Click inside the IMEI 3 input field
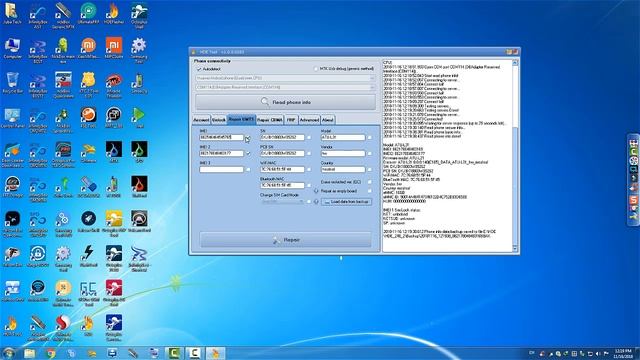This screenshot has width=640, height=360. pos(221,169)
